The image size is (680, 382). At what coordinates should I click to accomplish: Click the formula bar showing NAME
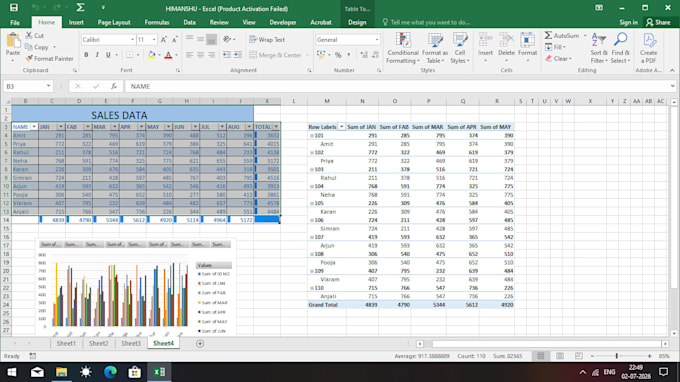(x=399, y=86)
